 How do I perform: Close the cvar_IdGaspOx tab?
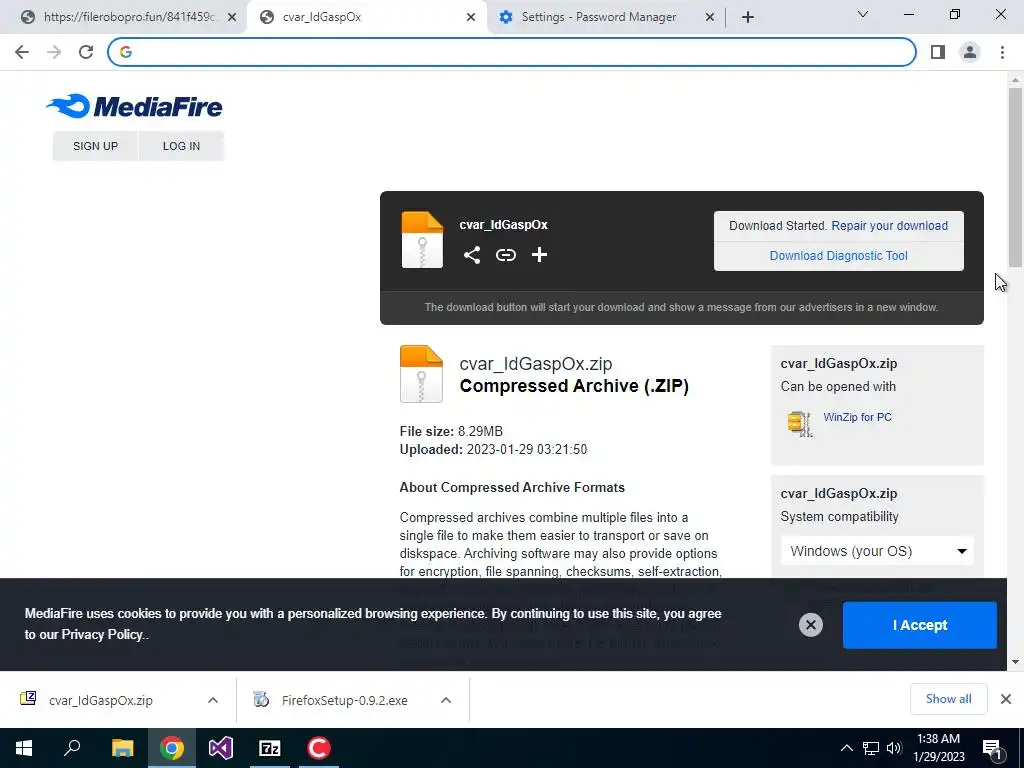[471, 17]
